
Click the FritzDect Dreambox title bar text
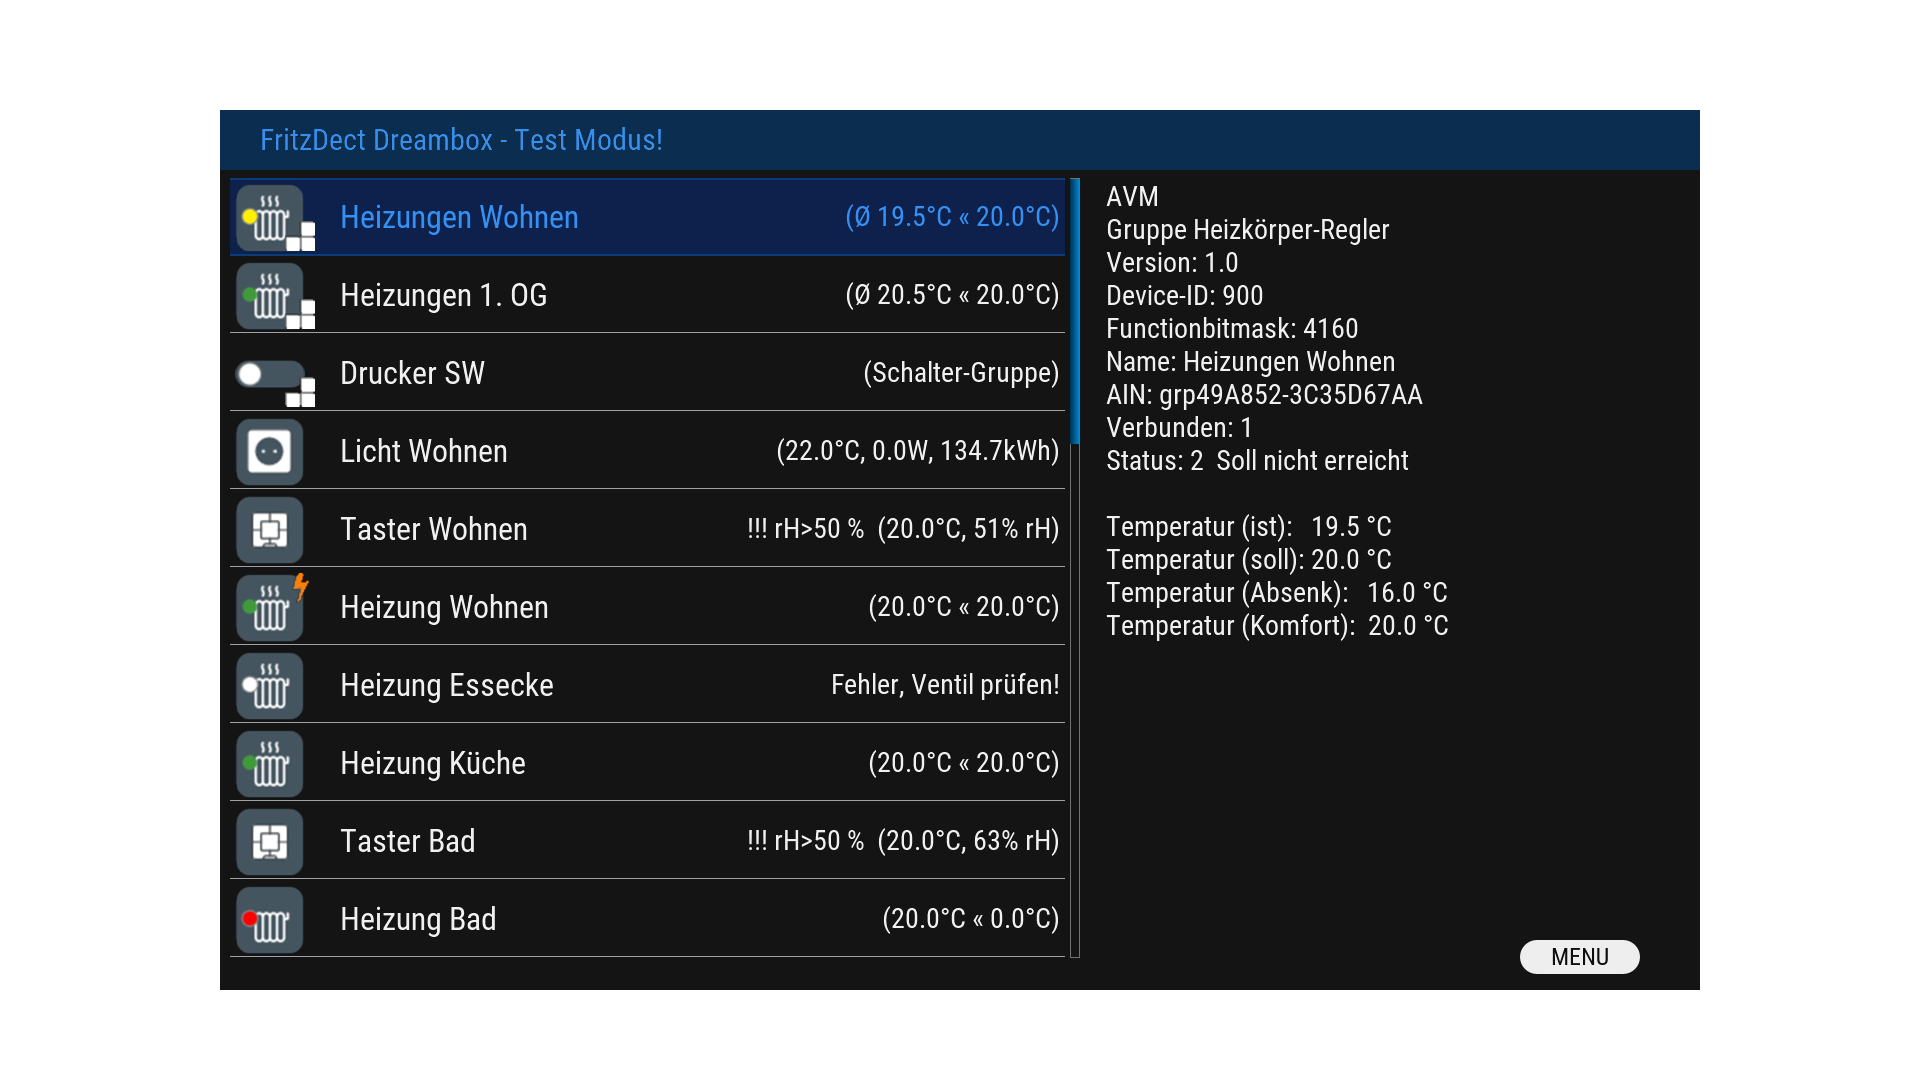coord(461,140)
